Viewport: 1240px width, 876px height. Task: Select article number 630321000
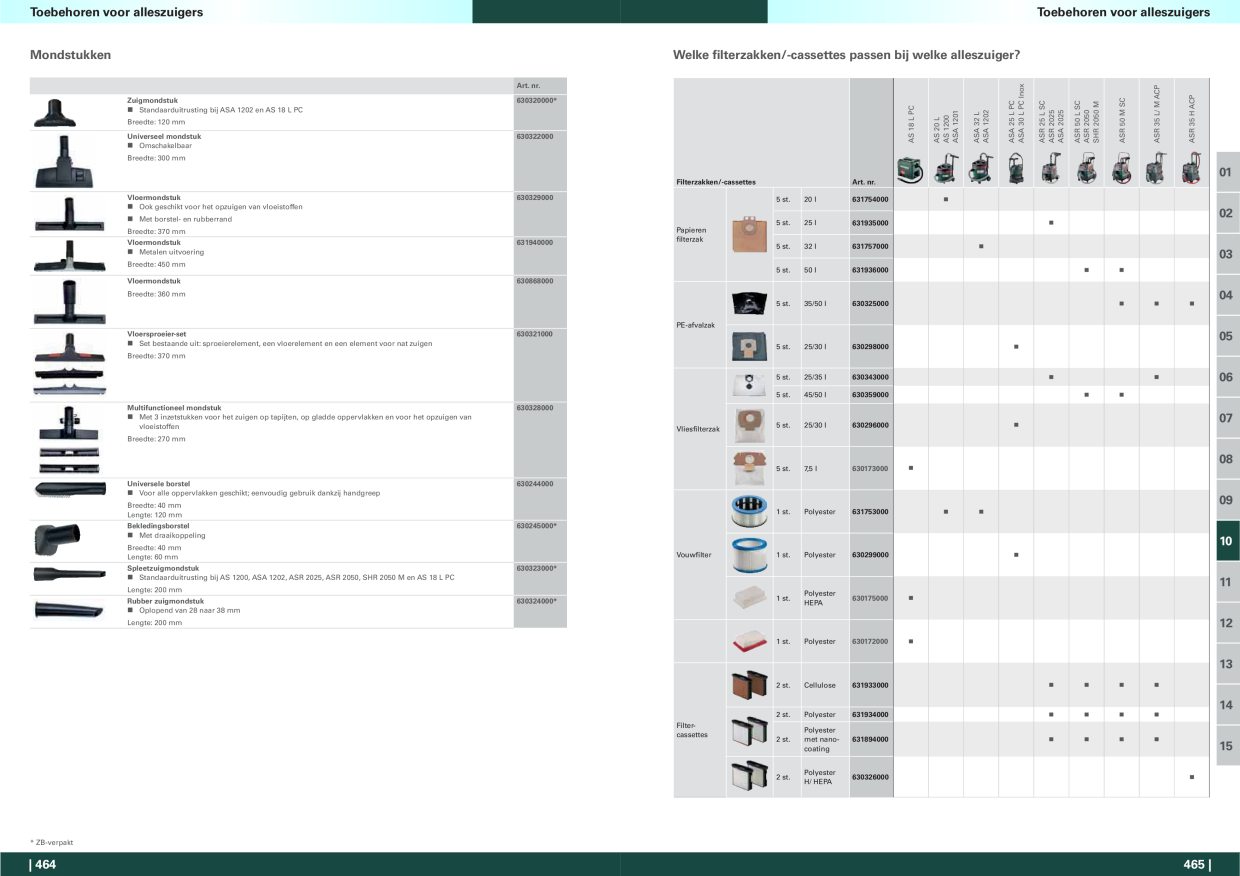coord(535,334)
